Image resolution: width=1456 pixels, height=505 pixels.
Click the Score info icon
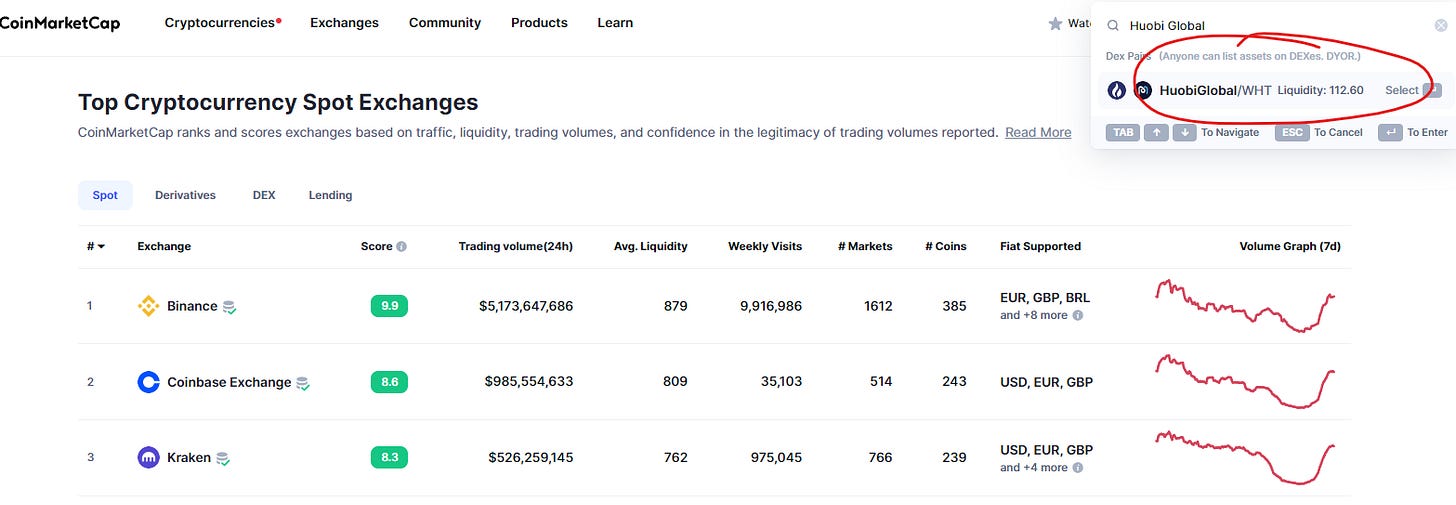click(401, 246)
